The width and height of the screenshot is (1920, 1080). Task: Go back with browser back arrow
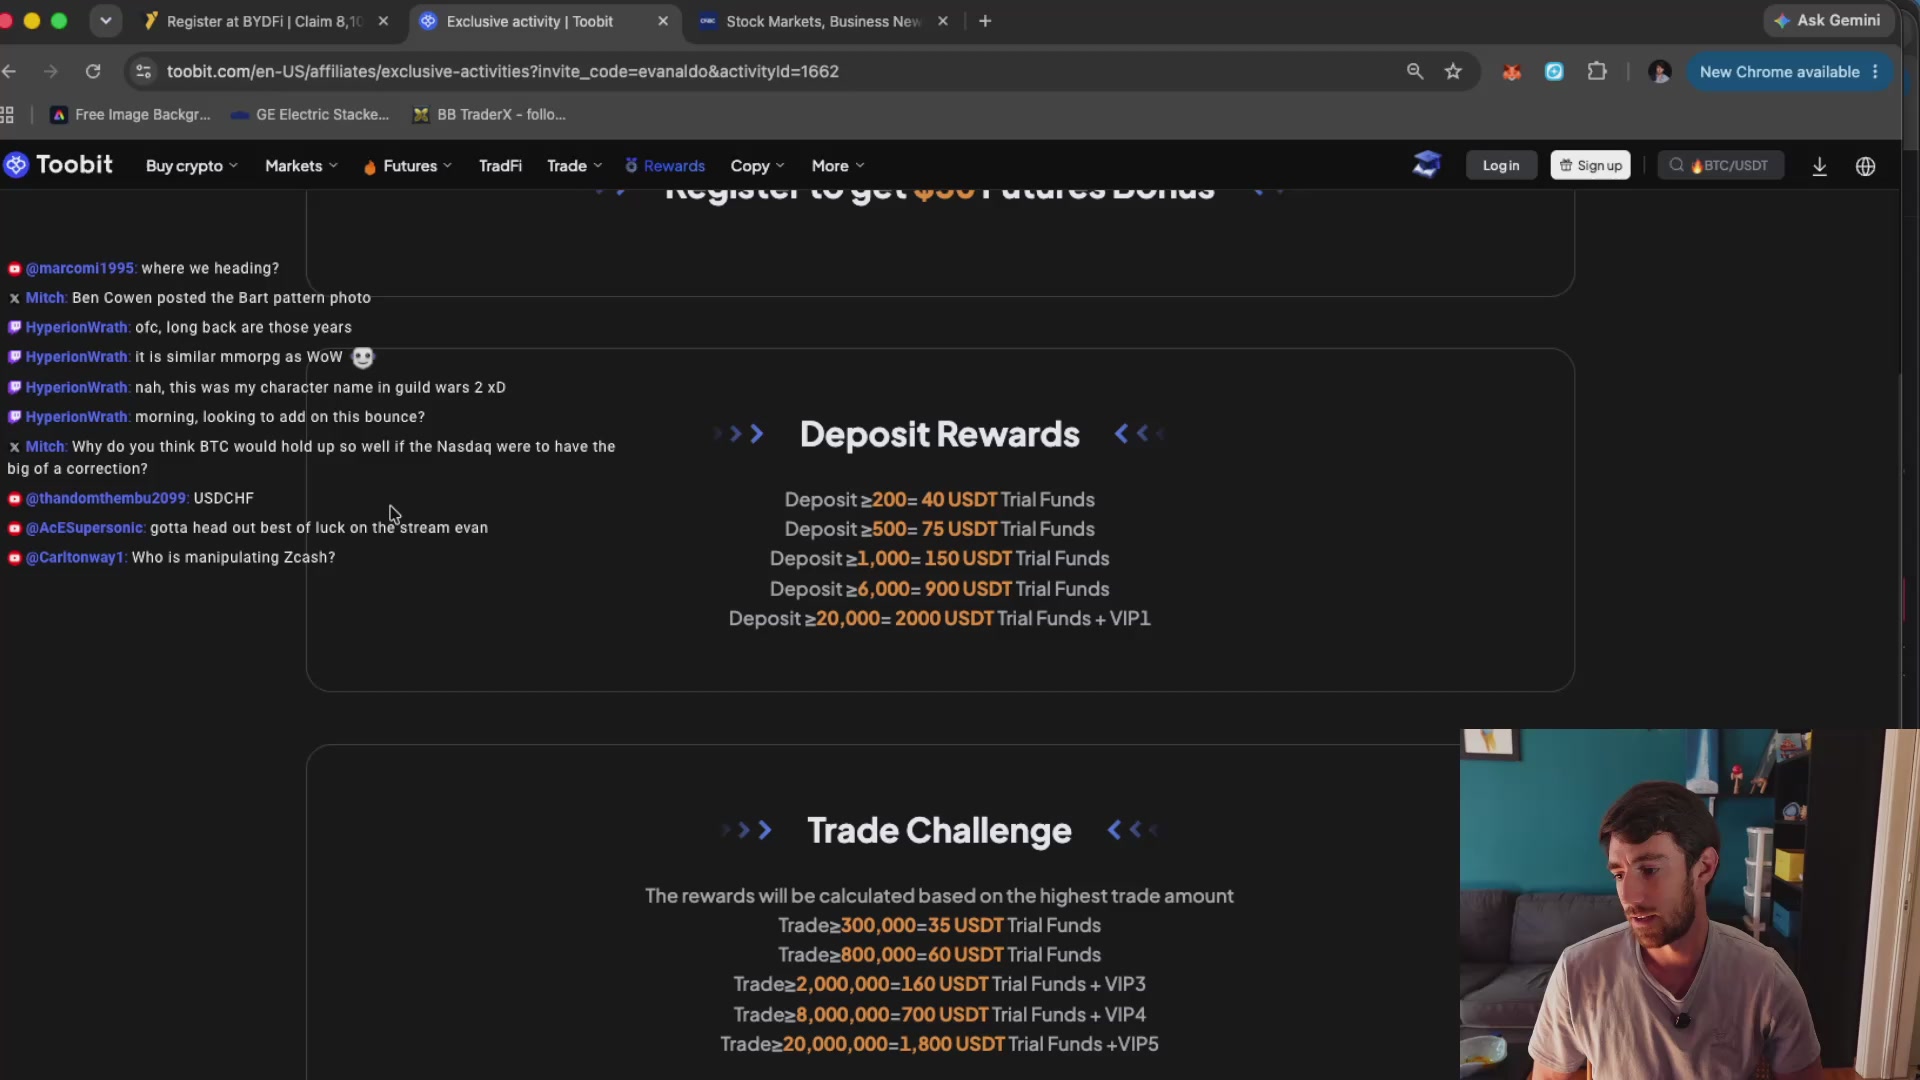pos(9,71)
